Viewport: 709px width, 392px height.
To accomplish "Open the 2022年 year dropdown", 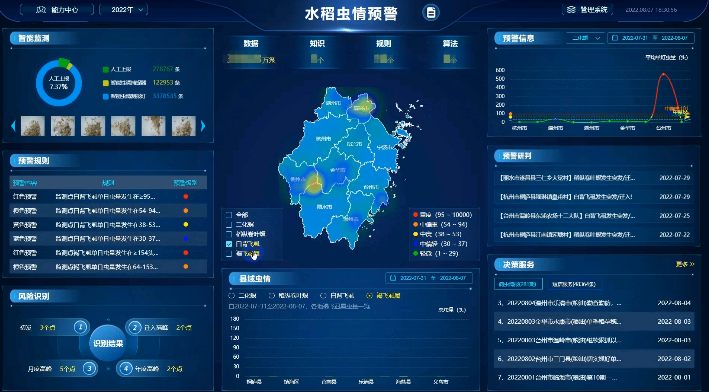I will (x=123, y=9).
